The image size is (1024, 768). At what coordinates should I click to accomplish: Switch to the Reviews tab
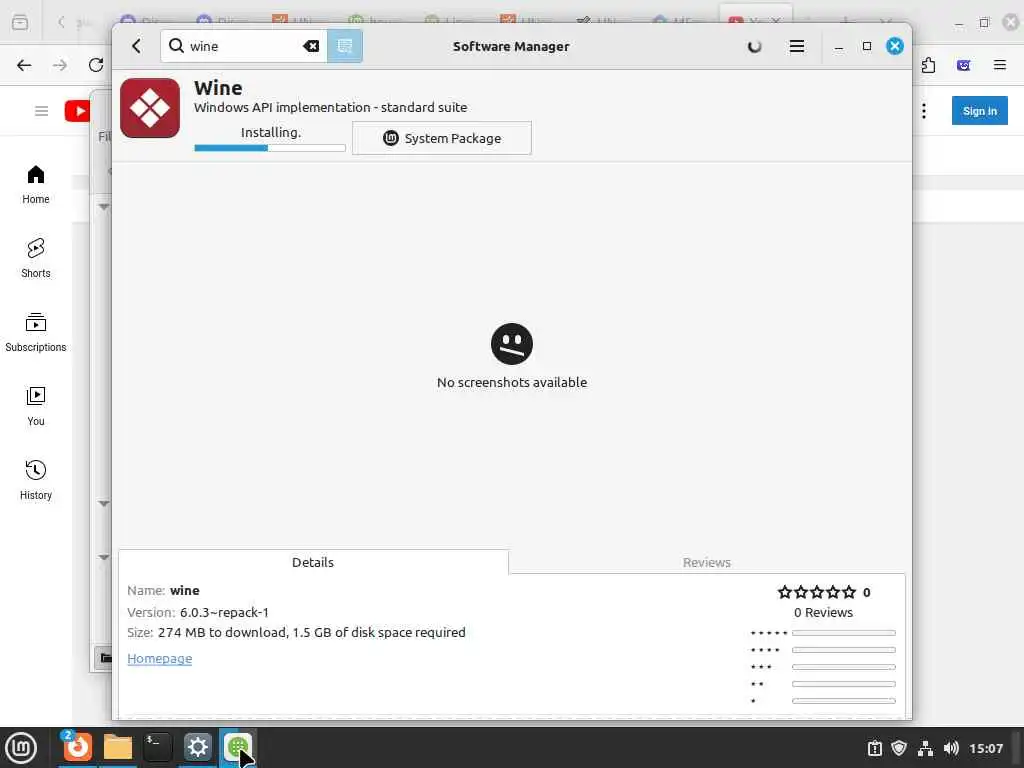[707, 562]
